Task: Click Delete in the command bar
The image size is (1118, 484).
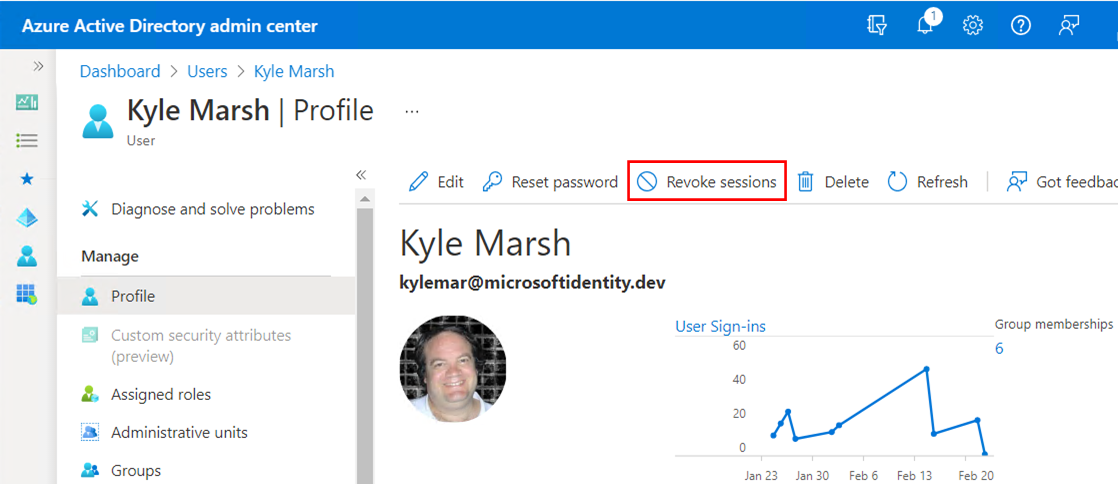Action: 833,182
